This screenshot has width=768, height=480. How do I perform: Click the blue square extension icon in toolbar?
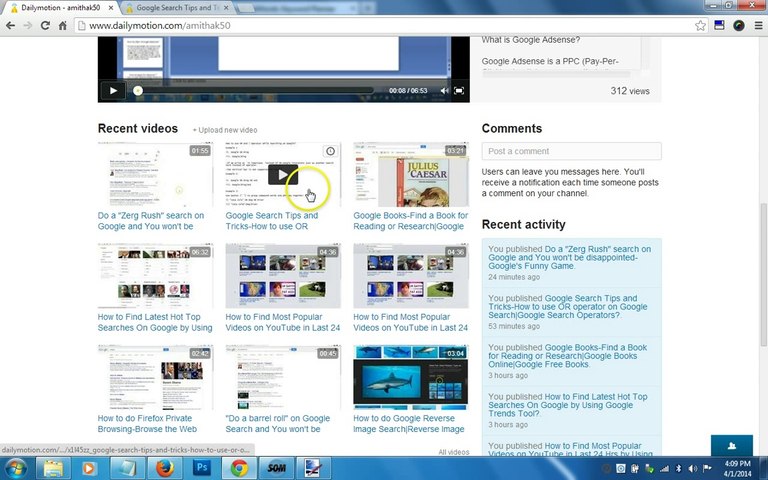point(719,25)
